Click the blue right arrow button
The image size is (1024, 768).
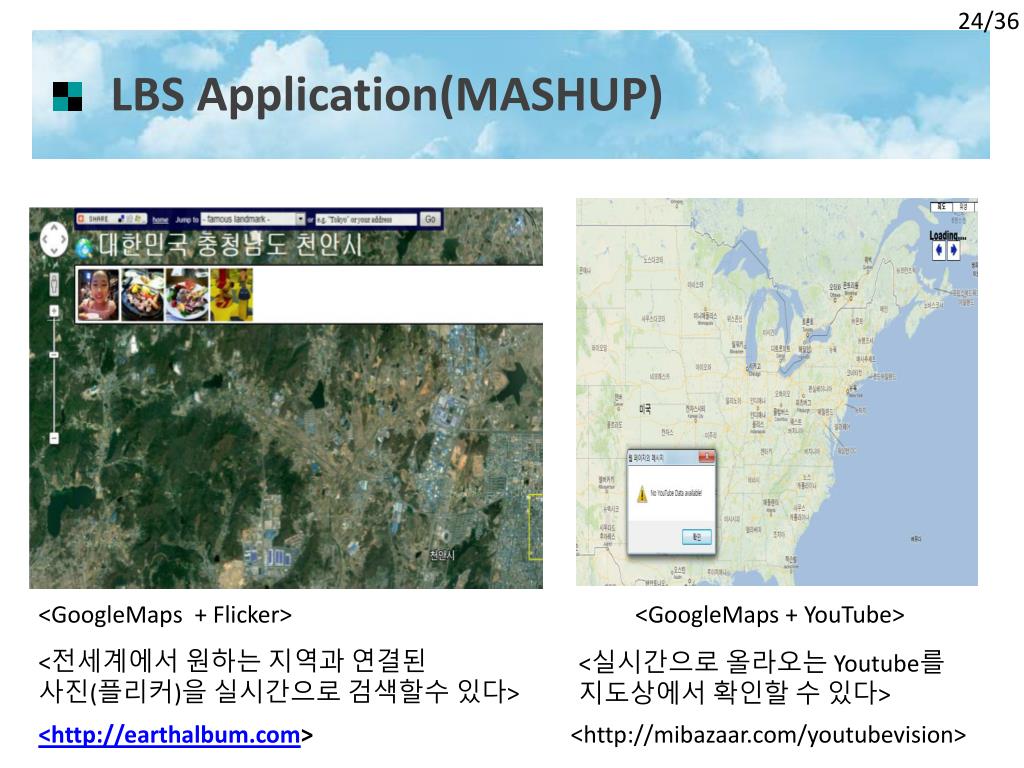(x=953, y=250)
